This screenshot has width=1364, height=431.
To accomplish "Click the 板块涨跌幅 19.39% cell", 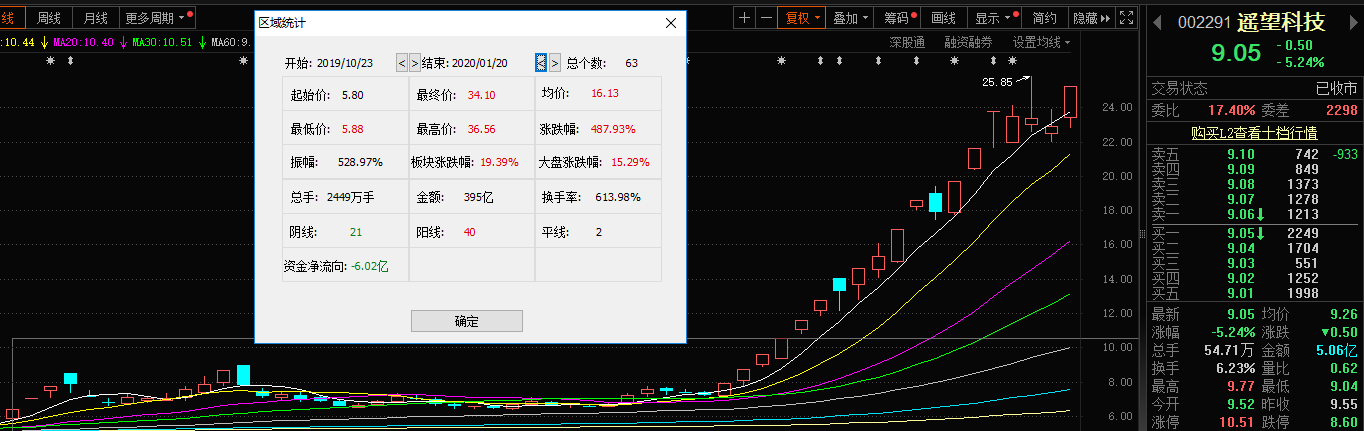I will coord(472,161).
